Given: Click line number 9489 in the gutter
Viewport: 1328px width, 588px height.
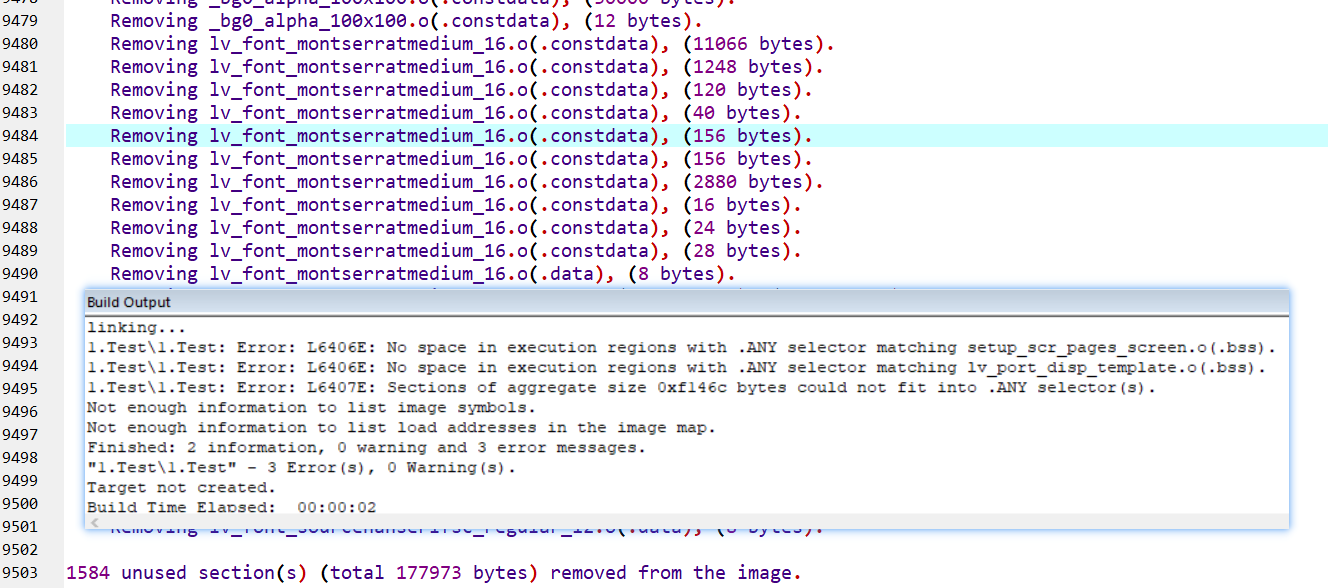Looking at the screenshot, I should 20,250.
